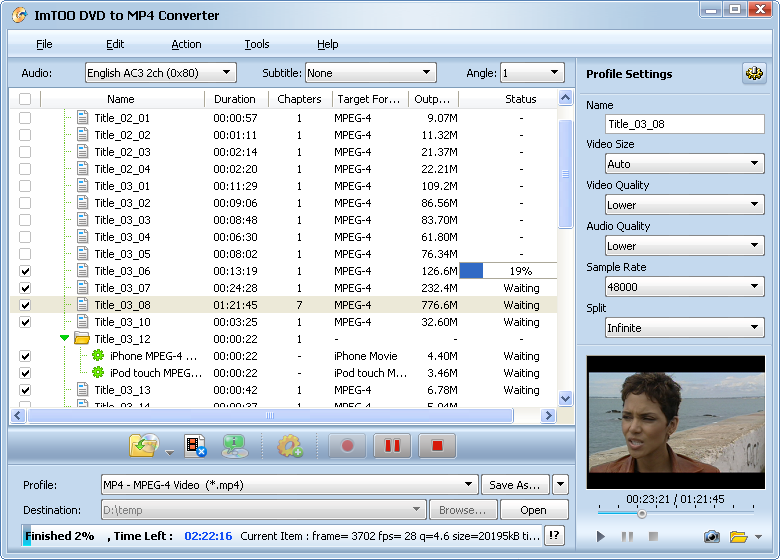The height and width of the screenshot is (560, 780).
Task: Toggle the select-all header checkbox
Action: point(25,99)
